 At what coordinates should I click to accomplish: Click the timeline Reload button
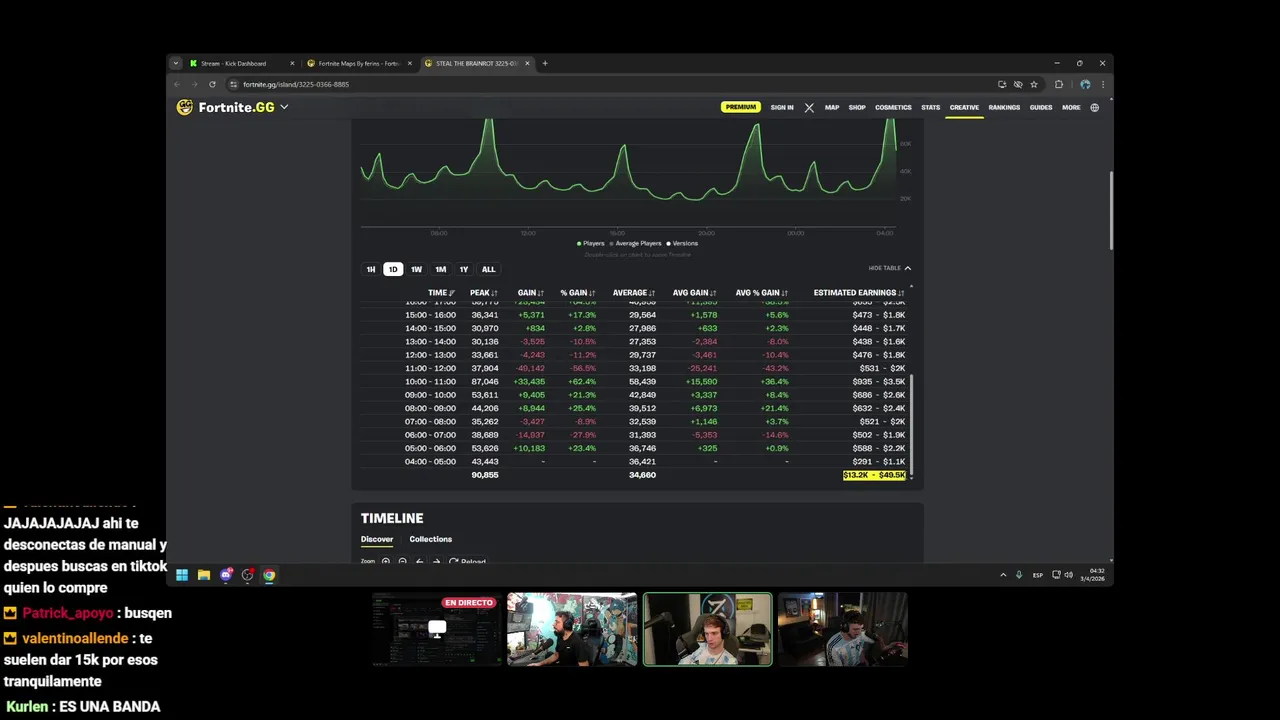467,561
